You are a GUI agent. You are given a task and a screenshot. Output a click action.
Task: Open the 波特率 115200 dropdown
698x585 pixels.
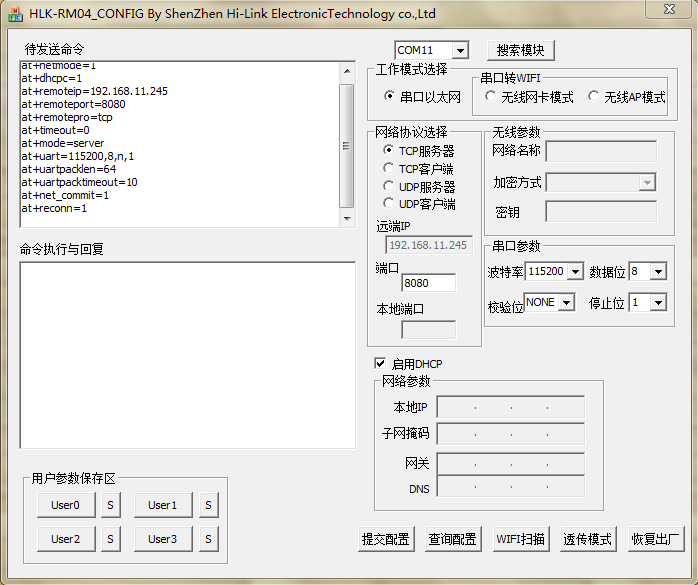(x=575, y=271)
